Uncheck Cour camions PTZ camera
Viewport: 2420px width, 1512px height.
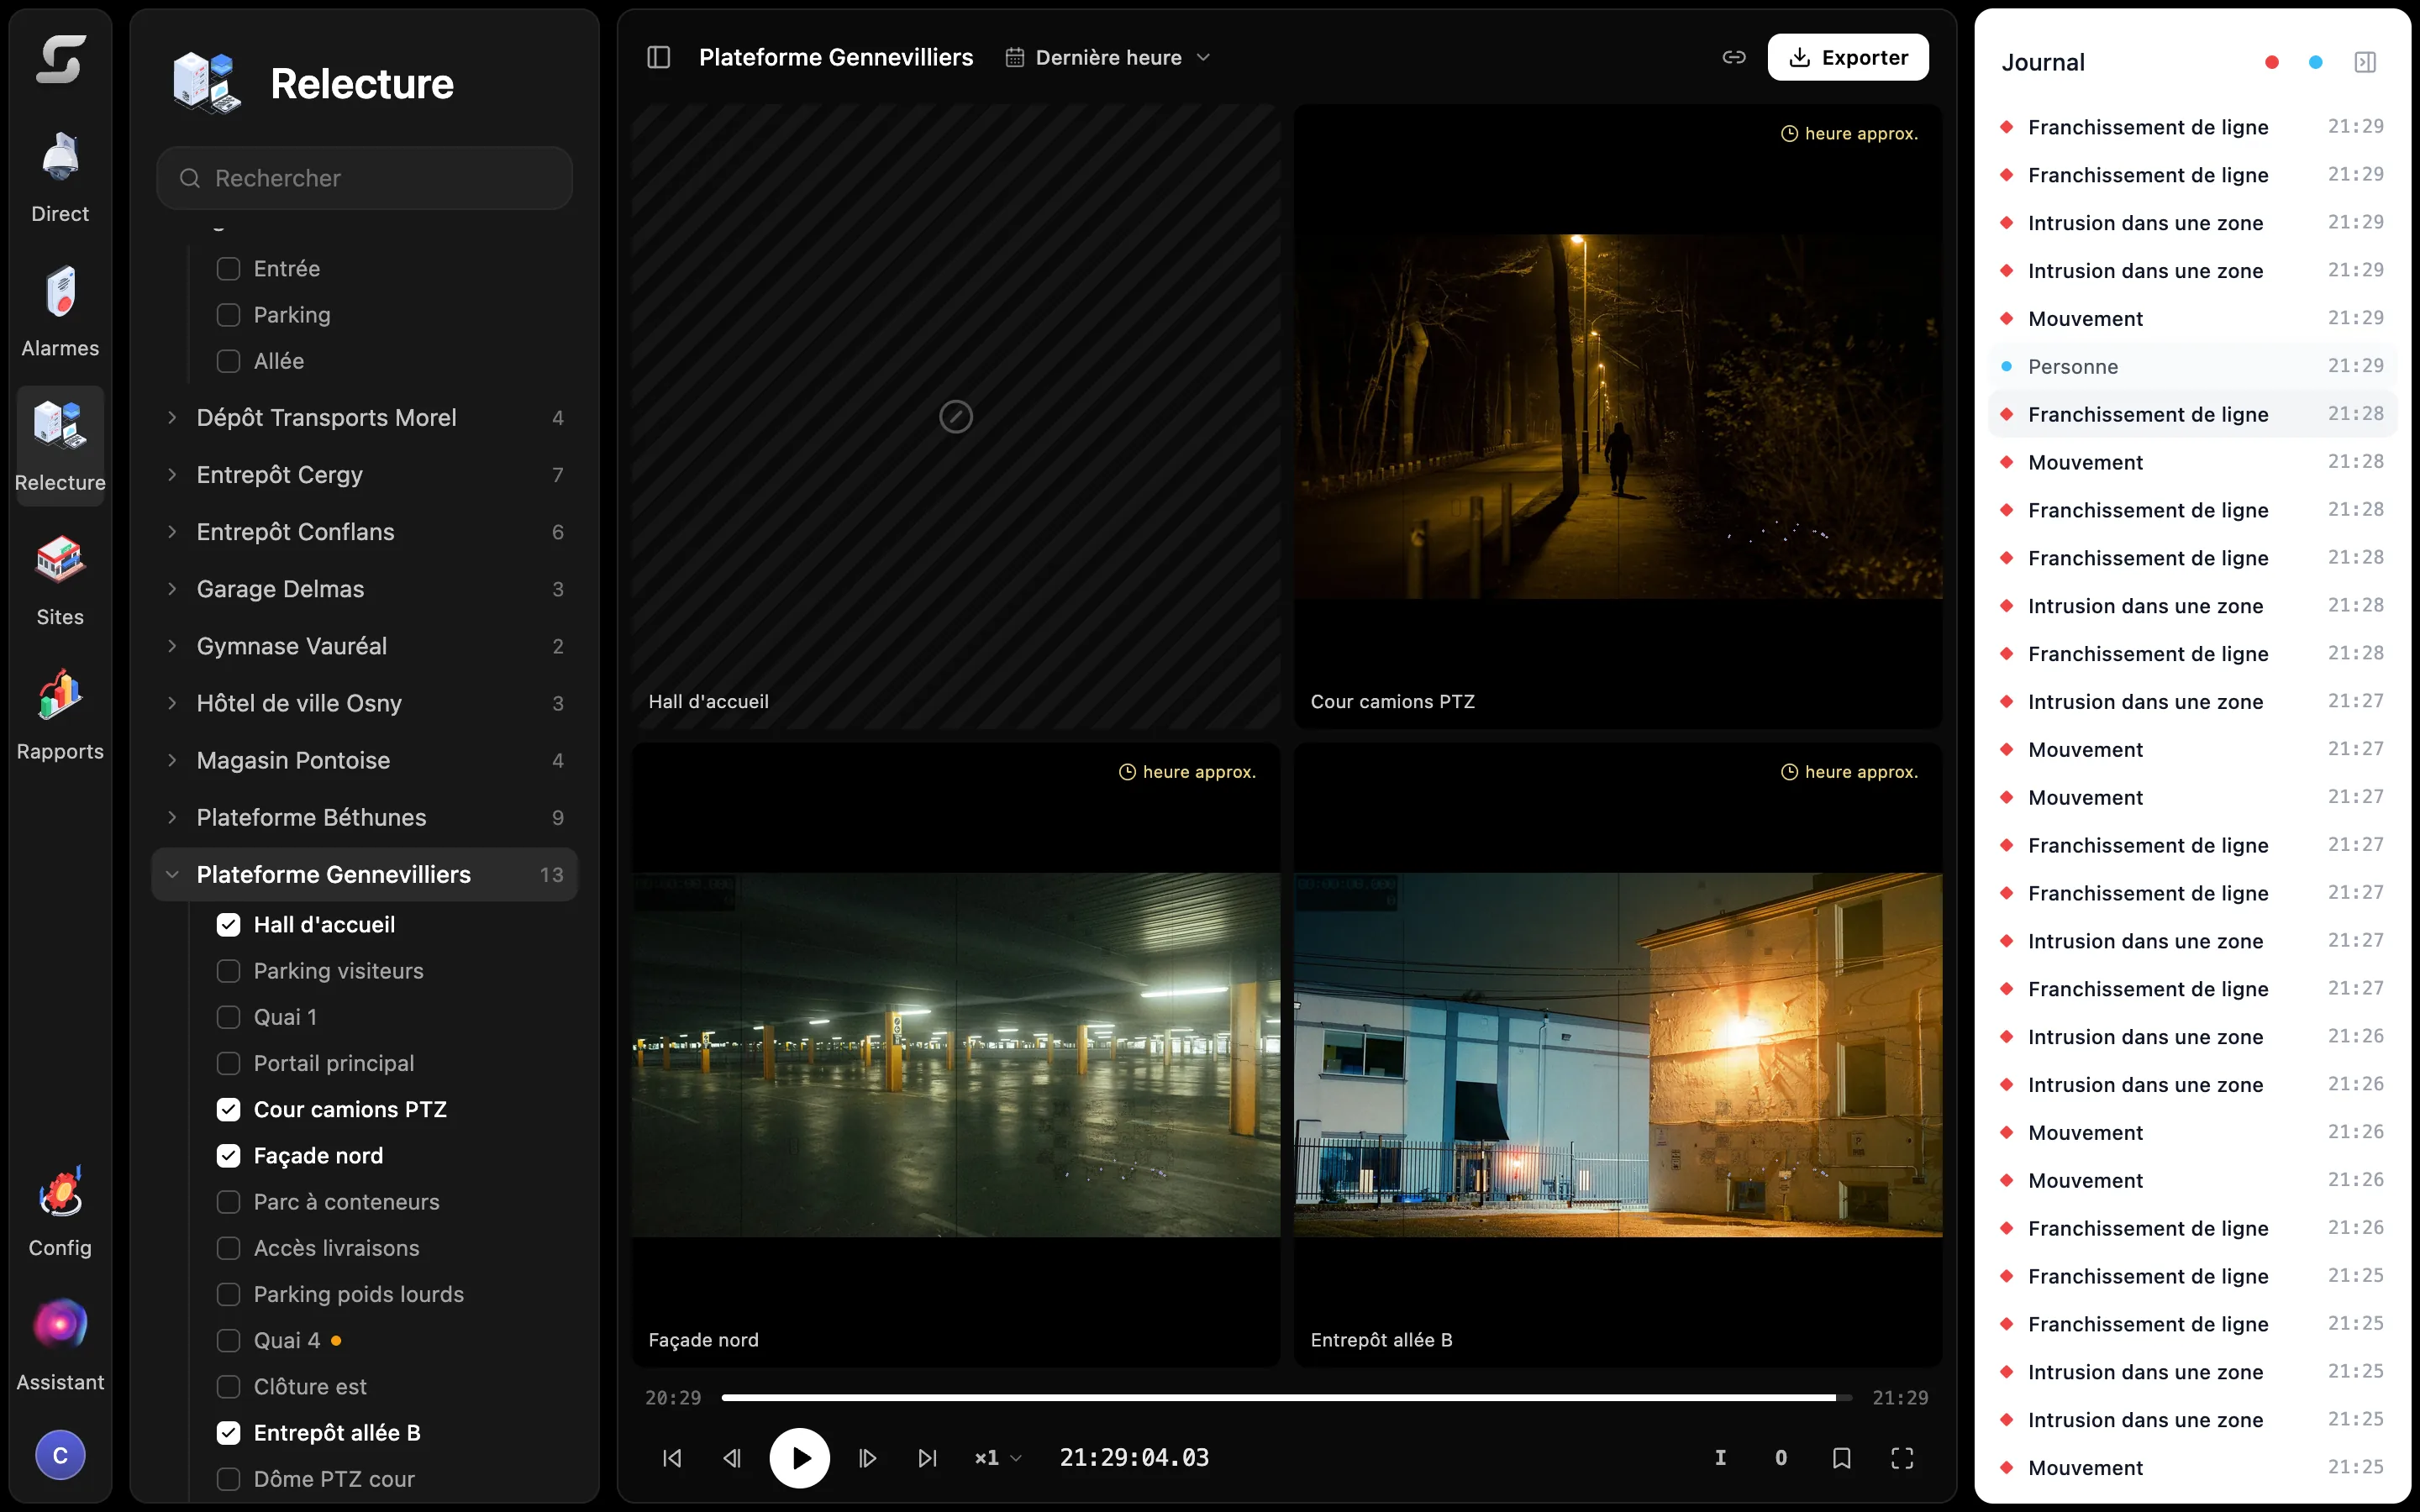pos(228,1109)
